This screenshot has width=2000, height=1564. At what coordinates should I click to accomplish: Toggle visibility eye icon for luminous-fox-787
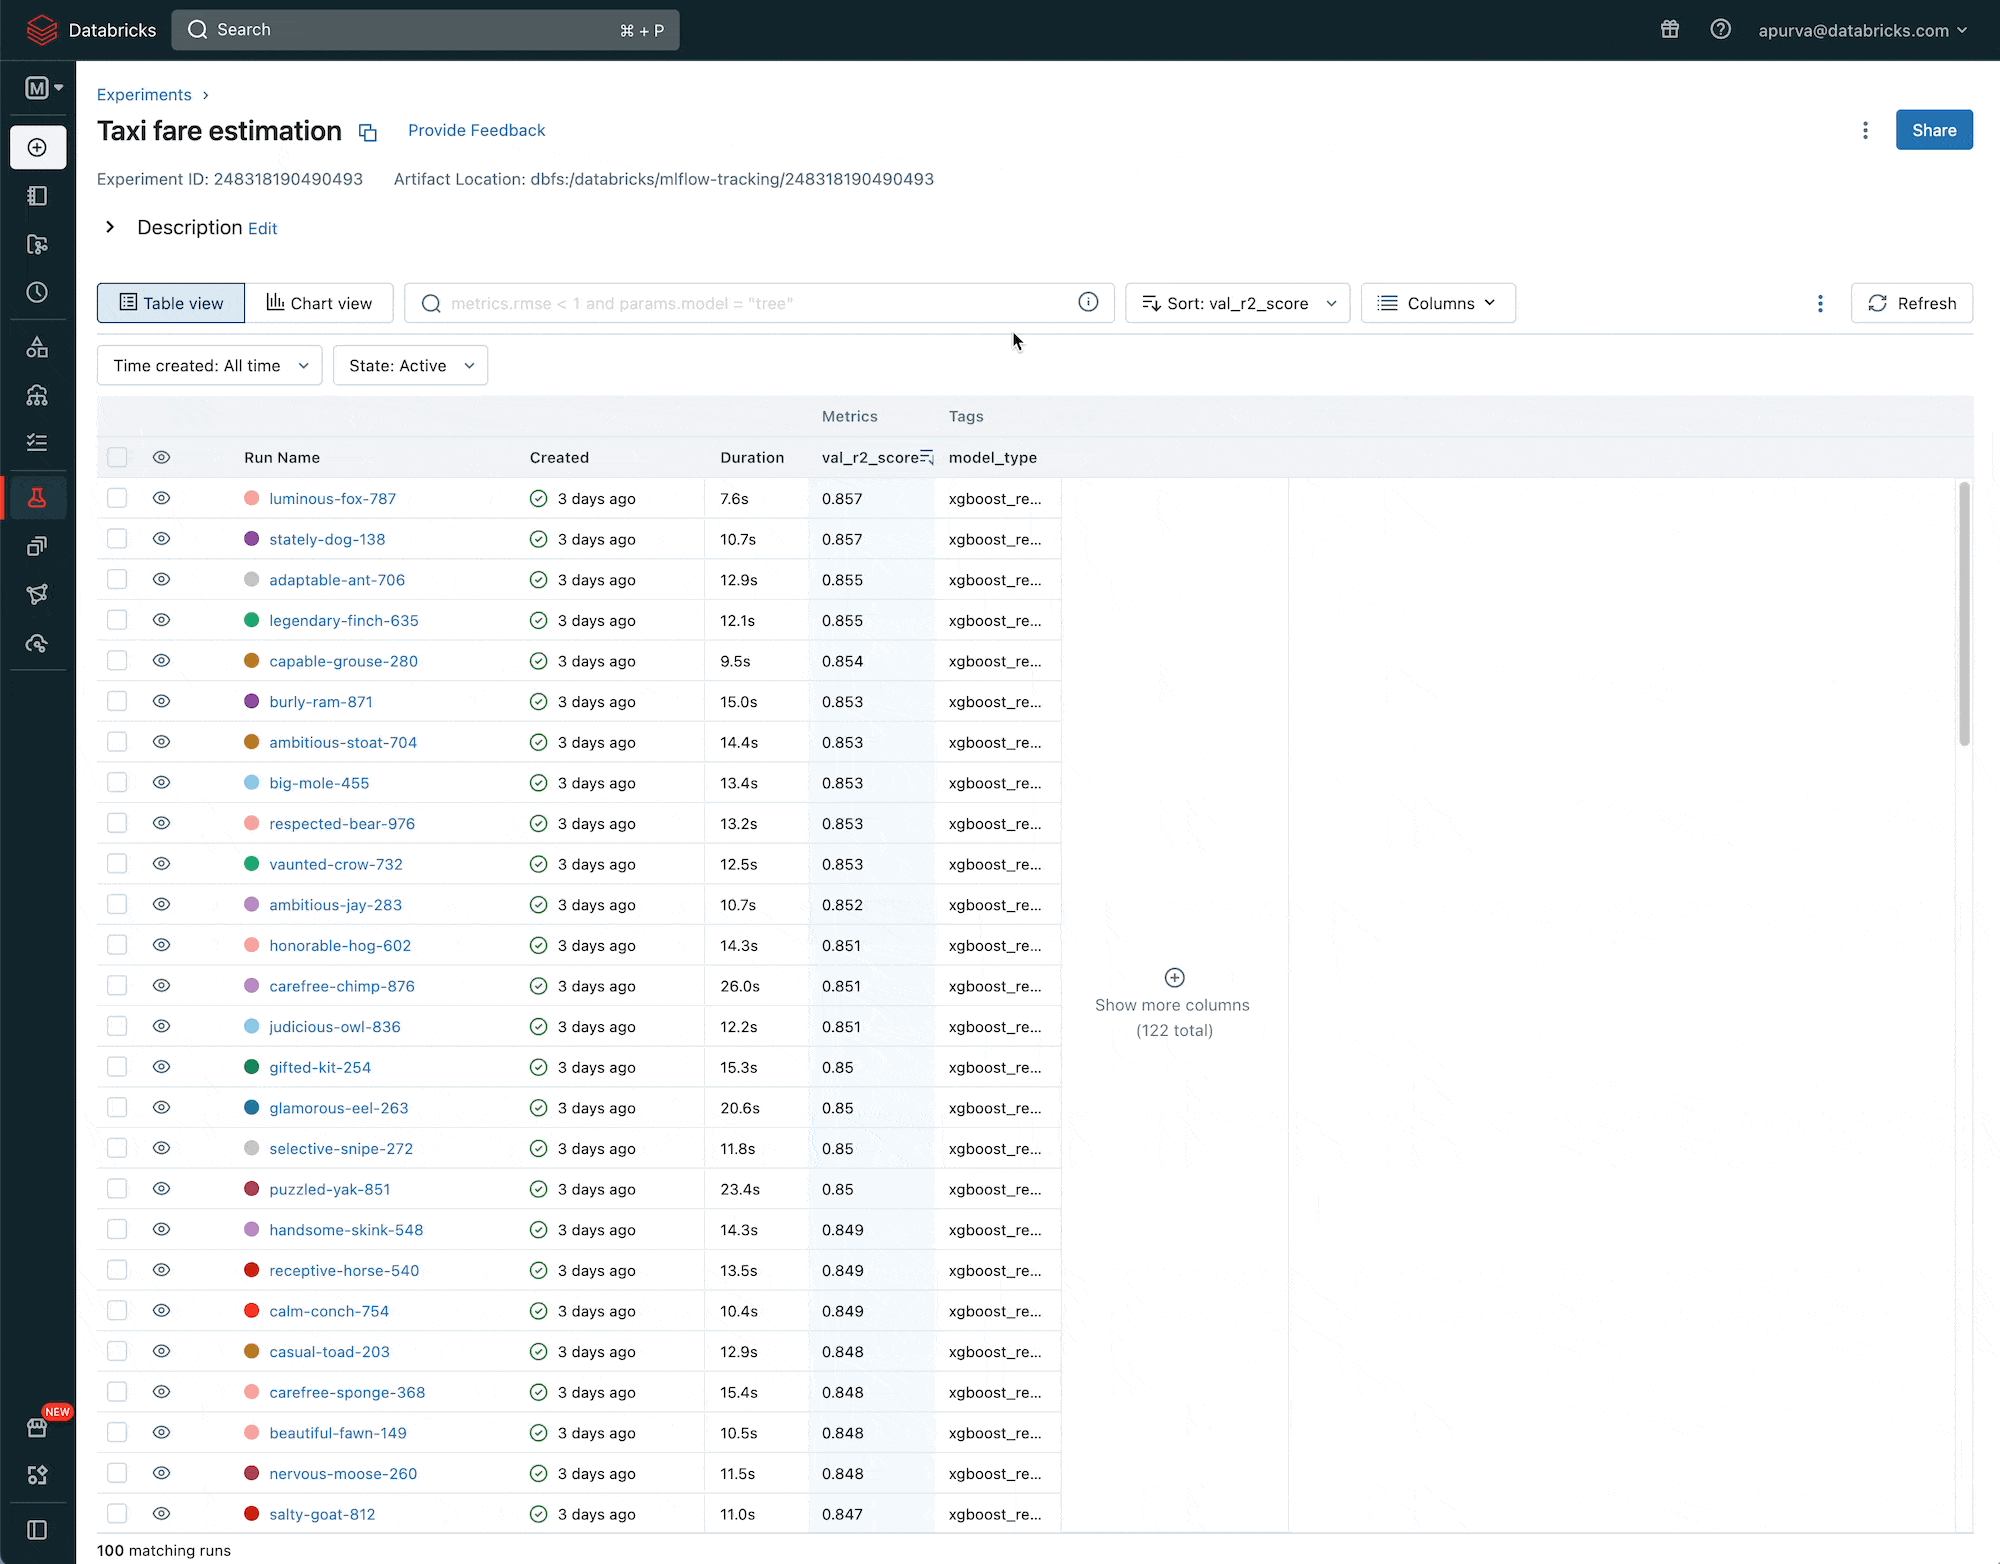click(x=161, y=497)
